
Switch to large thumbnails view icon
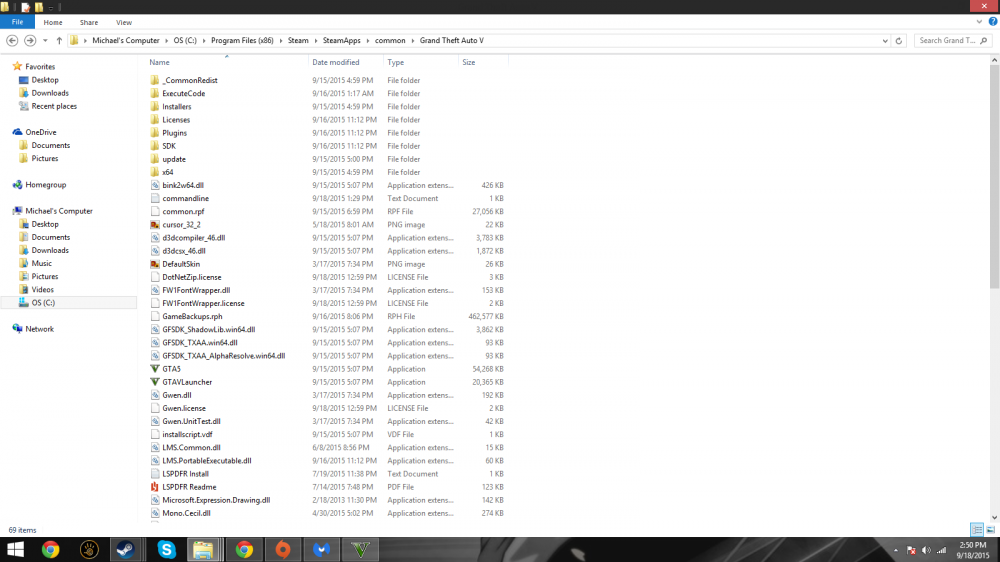[990, 529]
